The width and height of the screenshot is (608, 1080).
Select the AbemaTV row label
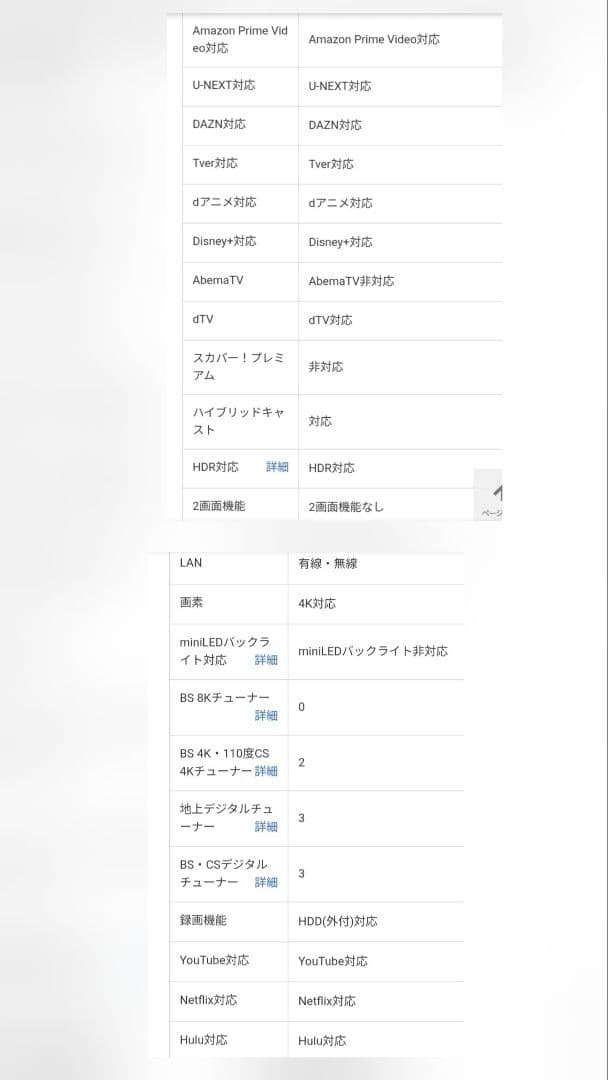pyautogui.click(x=218, y=280)
